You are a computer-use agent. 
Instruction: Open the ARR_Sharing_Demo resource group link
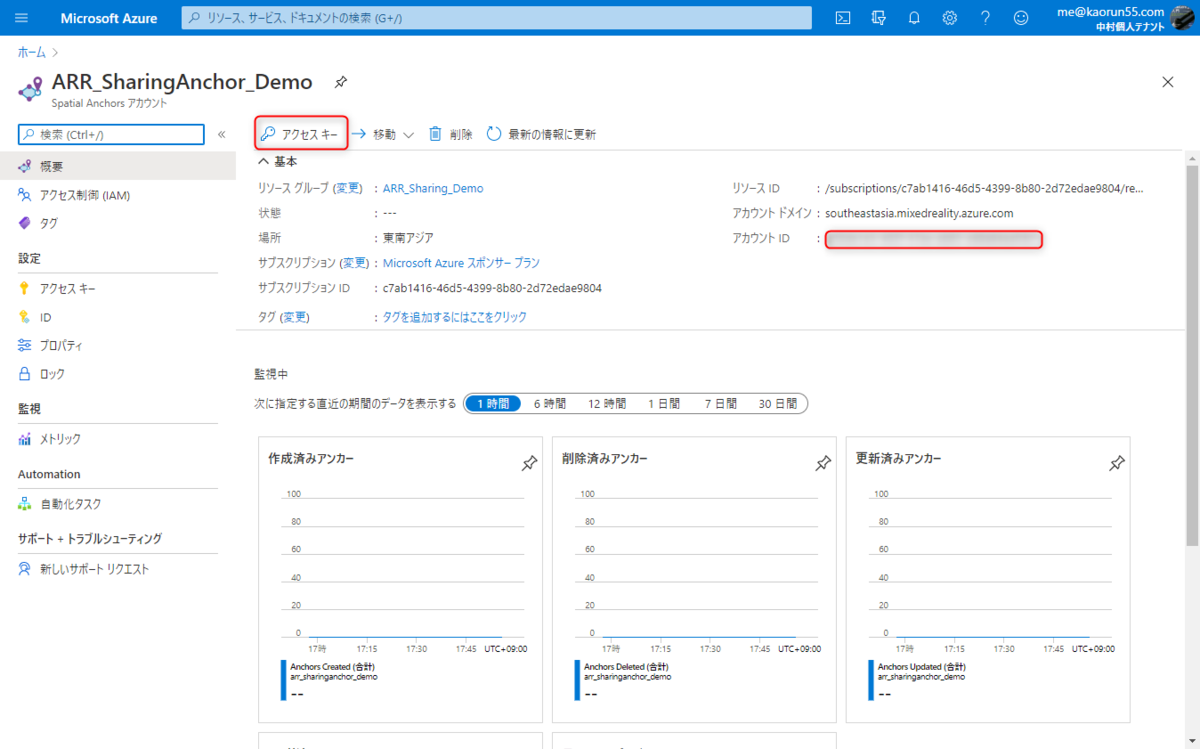(x=433, y=188)
